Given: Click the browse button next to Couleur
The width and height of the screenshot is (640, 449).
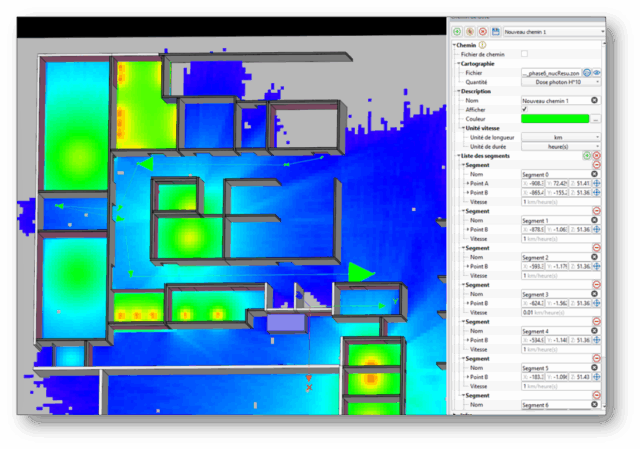Looking at the screenshot, I should (x=596, y=119).
